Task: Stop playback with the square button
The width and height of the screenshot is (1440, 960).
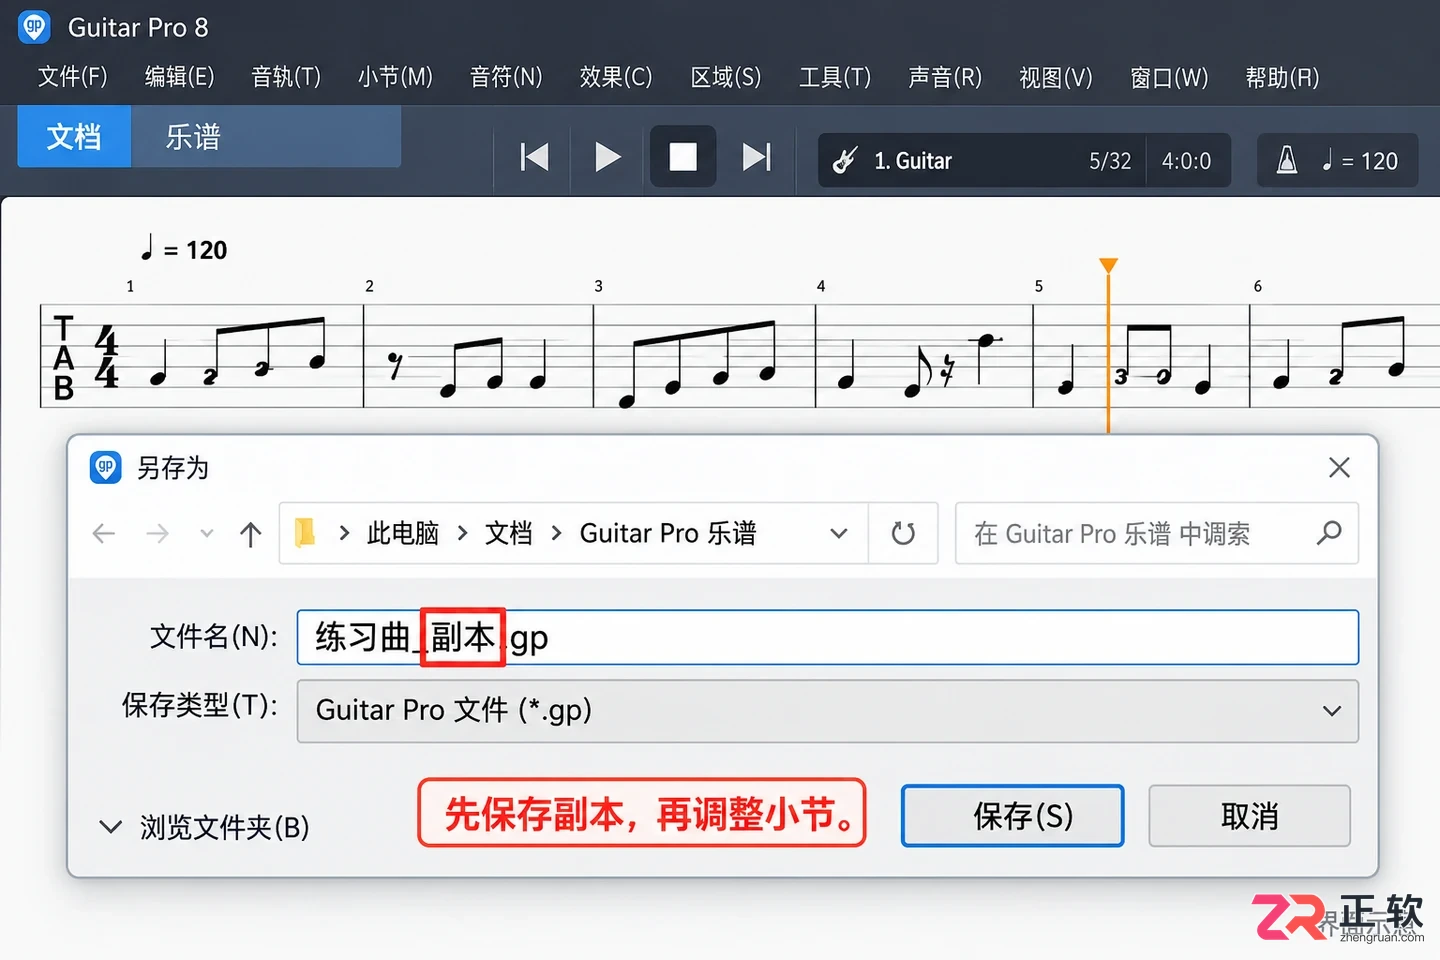Action: 683,157
